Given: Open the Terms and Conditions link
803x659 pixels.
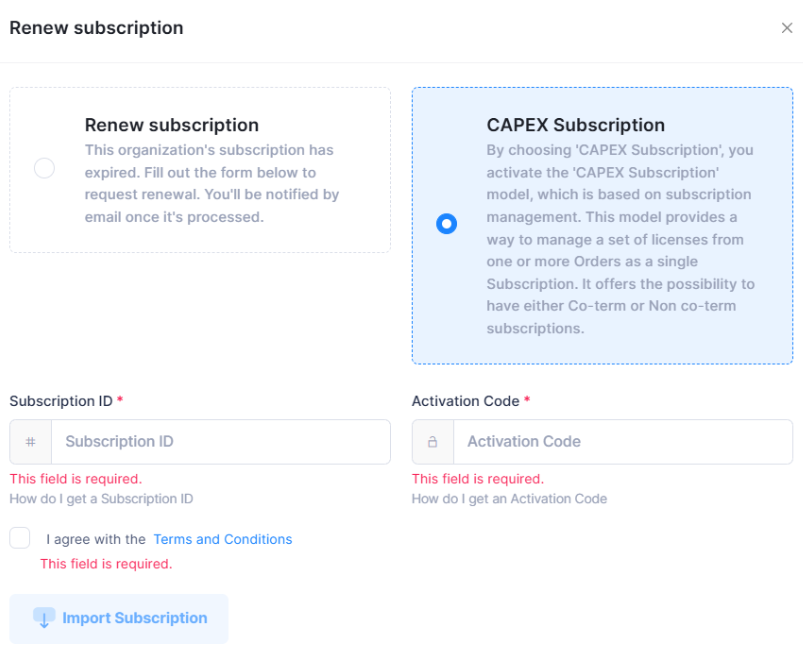Looking at the screenshot, I should click(223, 539).
